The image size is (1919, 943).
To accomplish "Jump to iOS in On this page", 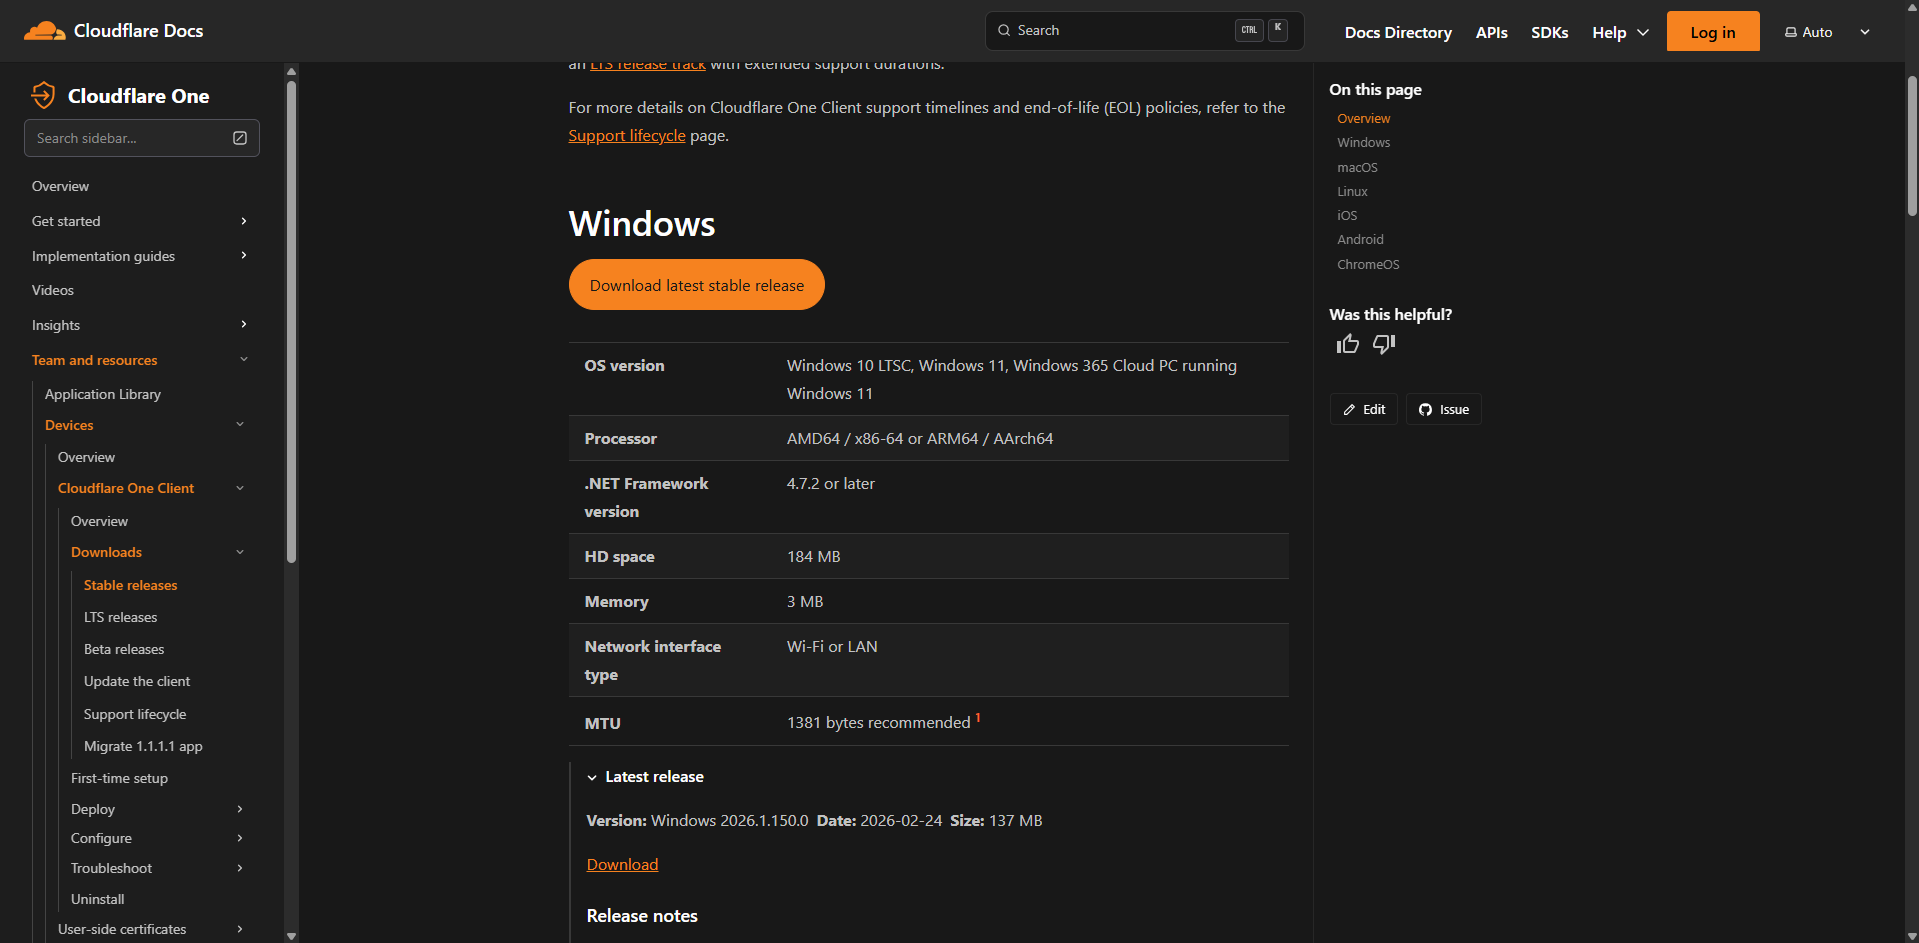I will click(1347, 215).
